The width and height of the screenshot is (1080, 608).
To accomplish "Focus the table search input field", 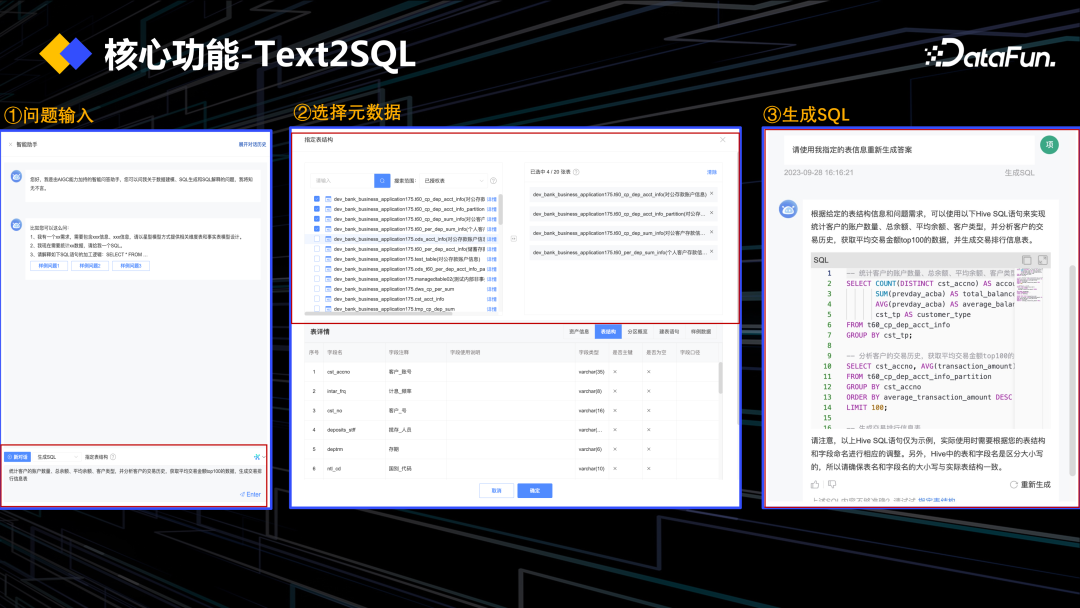I will 342,180.
